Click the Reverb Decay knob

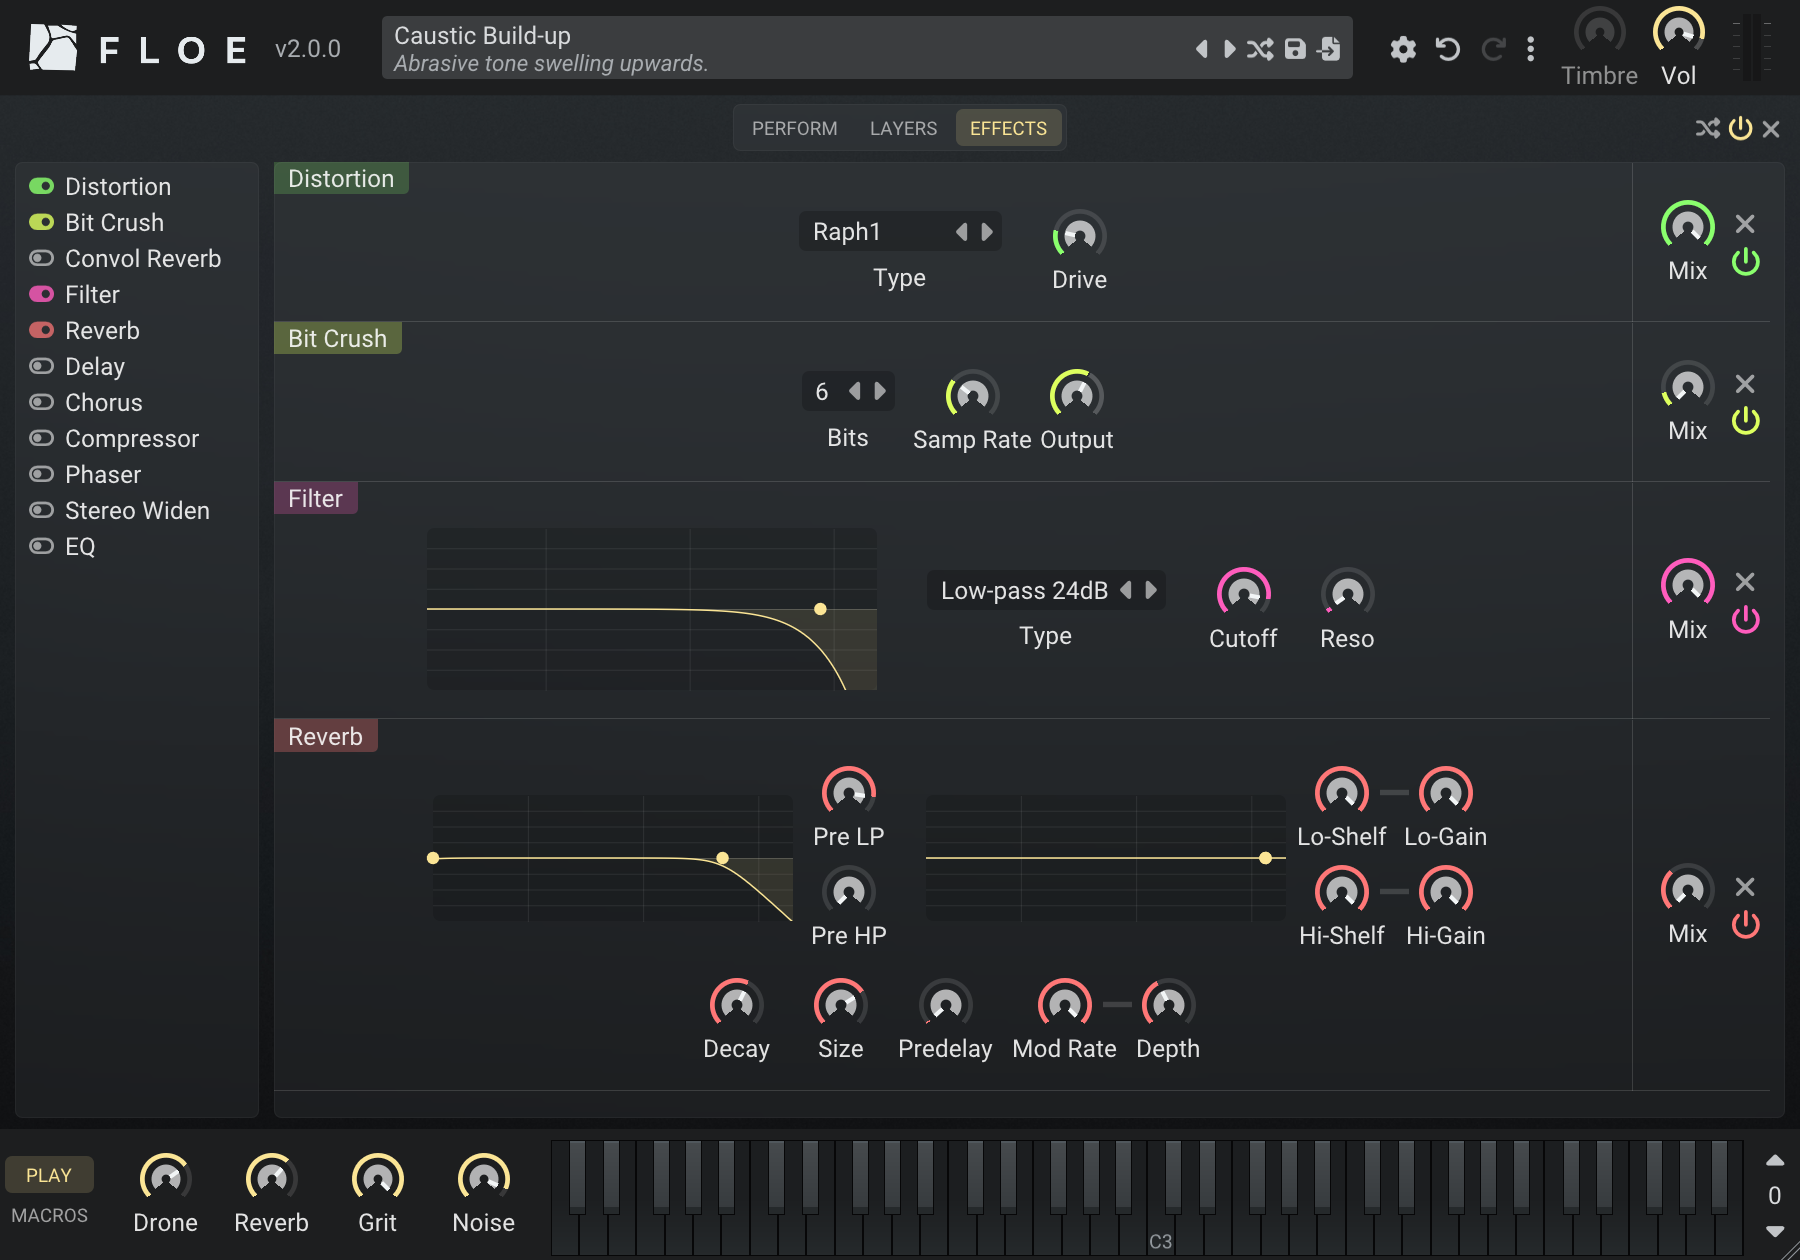pyautogui.click(x=736, y=1004)
